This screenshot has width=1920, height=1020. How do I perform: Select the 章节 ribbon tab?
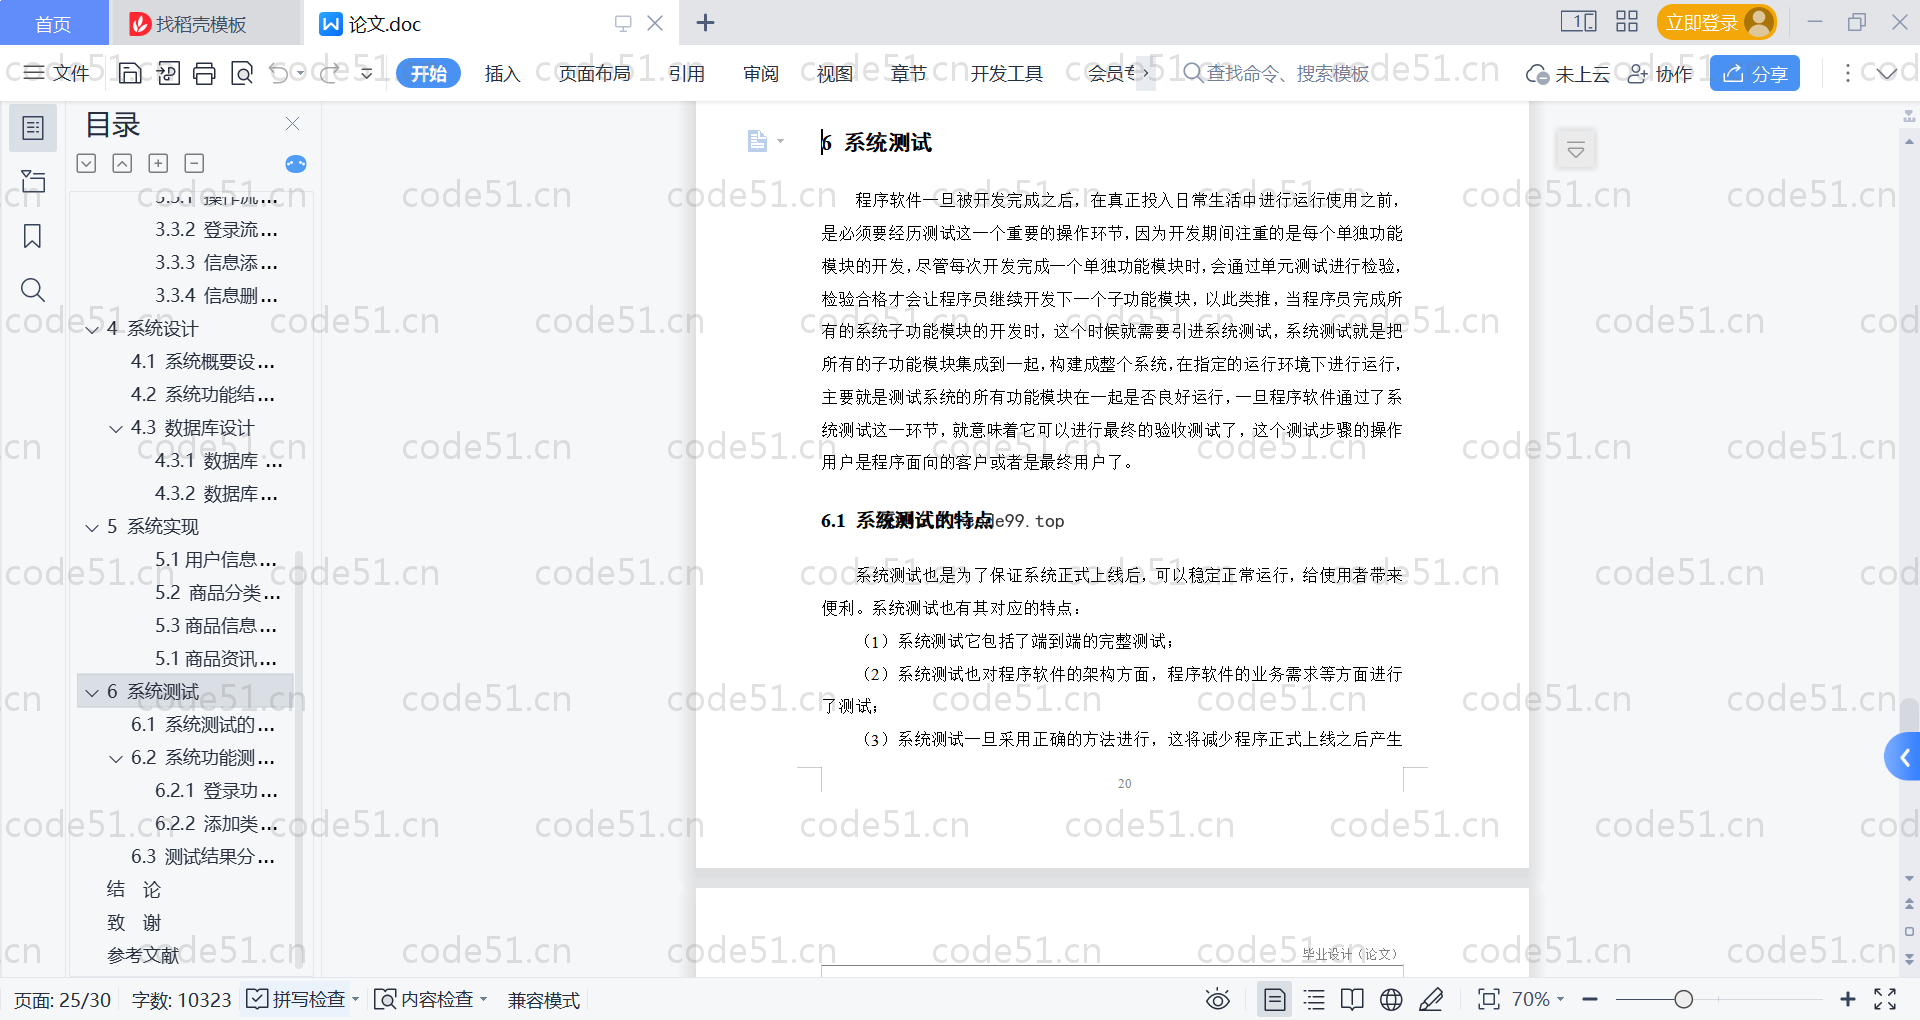pyautogui.click(x=909, y=73)
